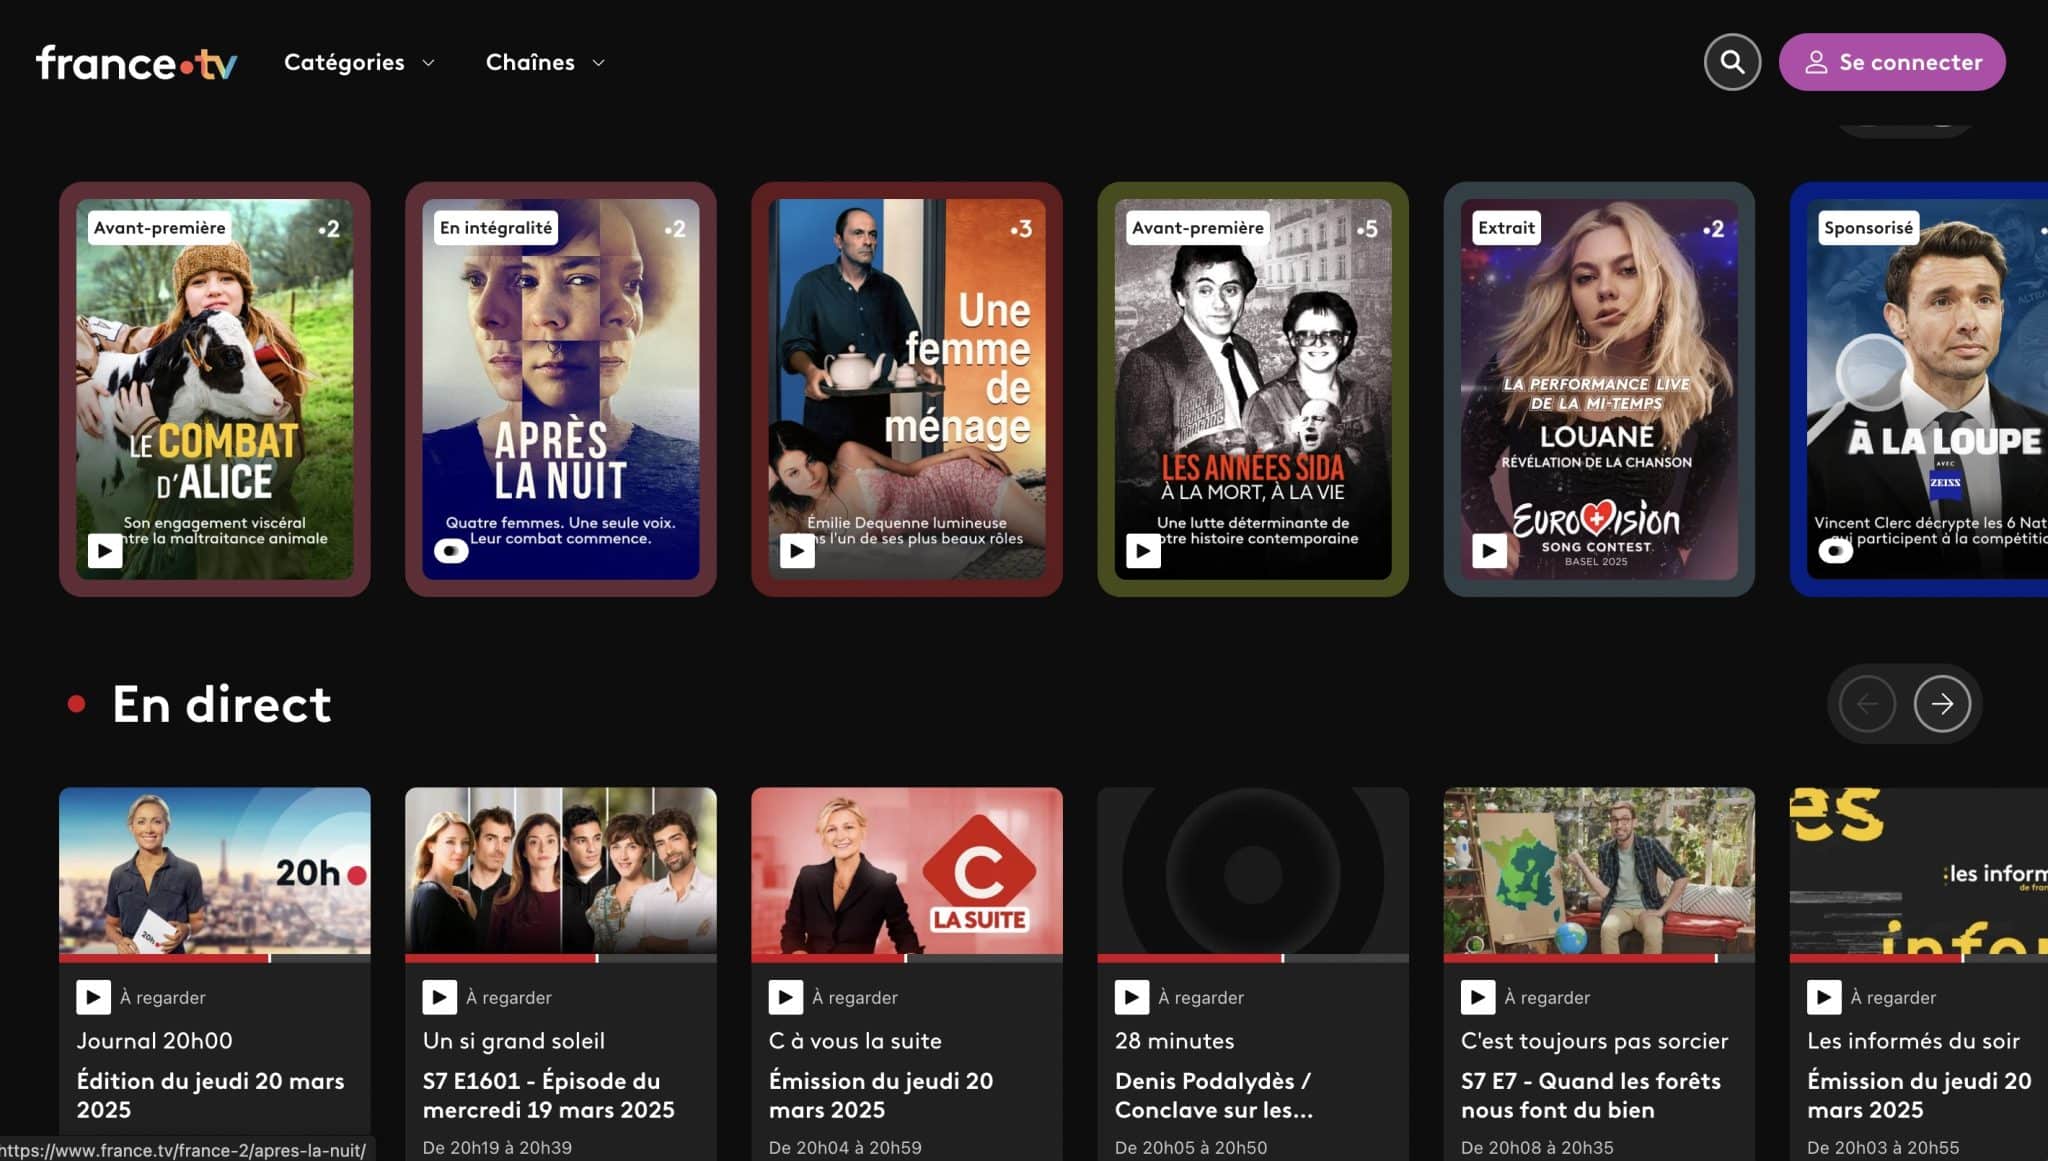Go to next En direct items arrow

pos(1942,704)
